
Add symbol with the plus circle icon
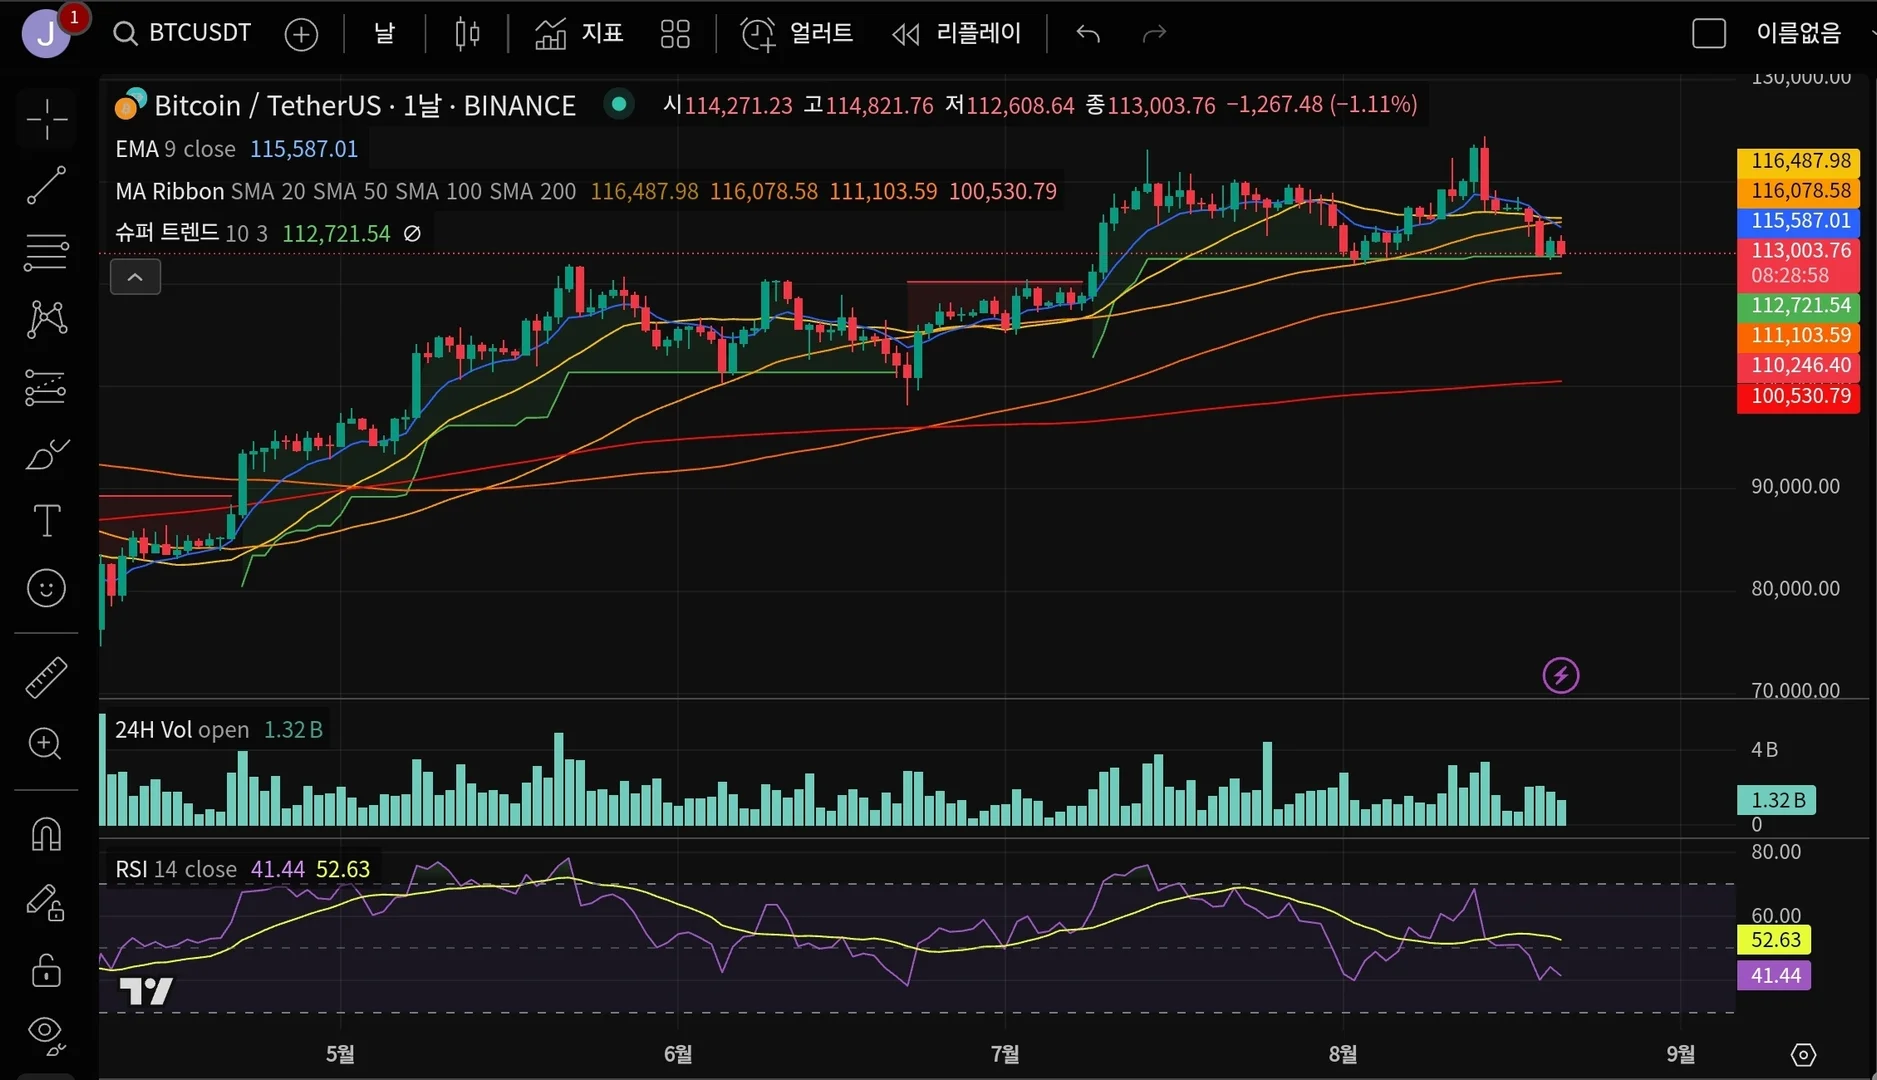(301, 35)
